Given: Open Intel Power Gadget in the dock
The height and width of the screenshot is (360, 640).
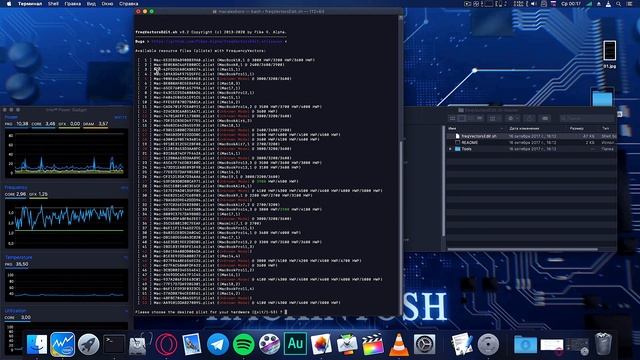Looking at the screenshot, I should (x=62, y=344).
